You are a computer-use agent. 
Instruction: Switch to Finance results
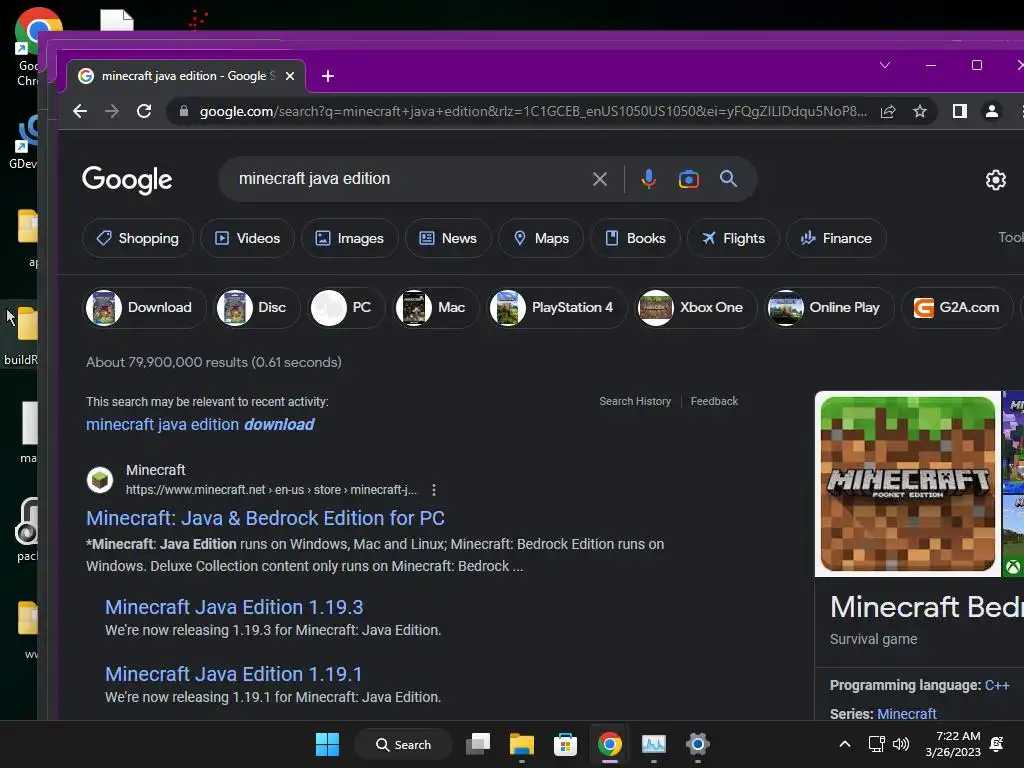pos(837,238)
